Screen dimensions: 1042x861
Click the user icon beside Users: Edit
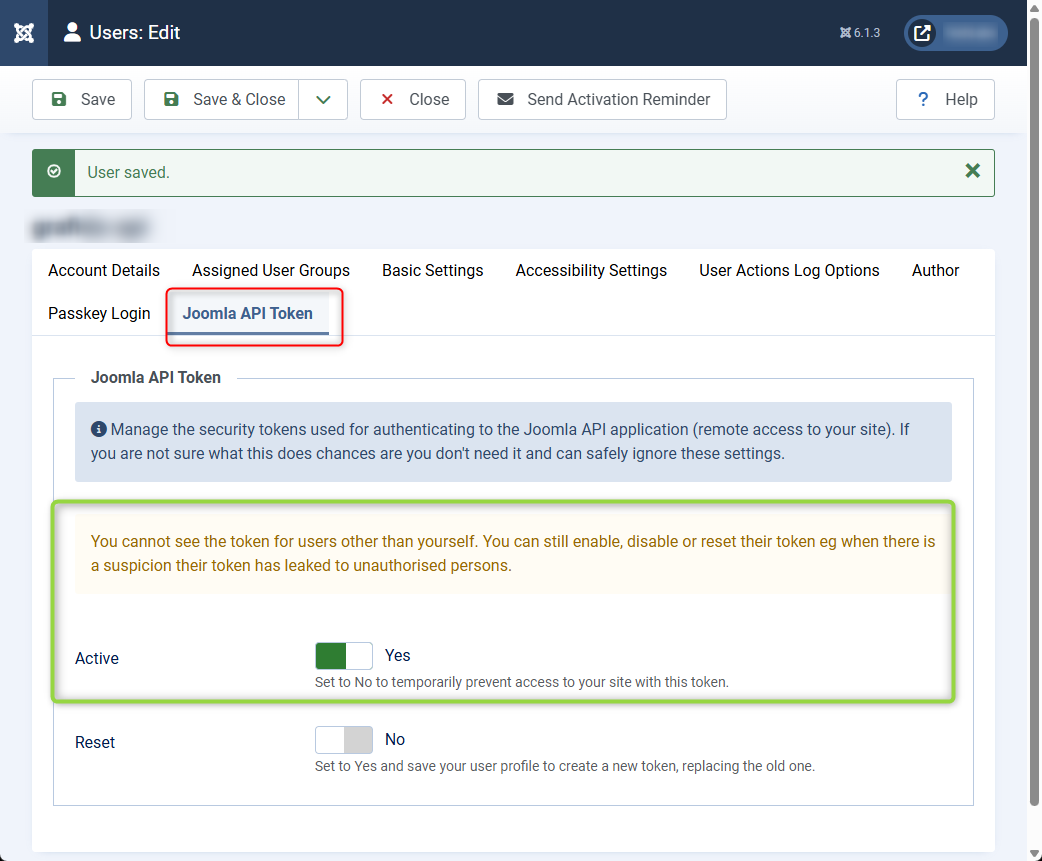(x=72, y=33)
